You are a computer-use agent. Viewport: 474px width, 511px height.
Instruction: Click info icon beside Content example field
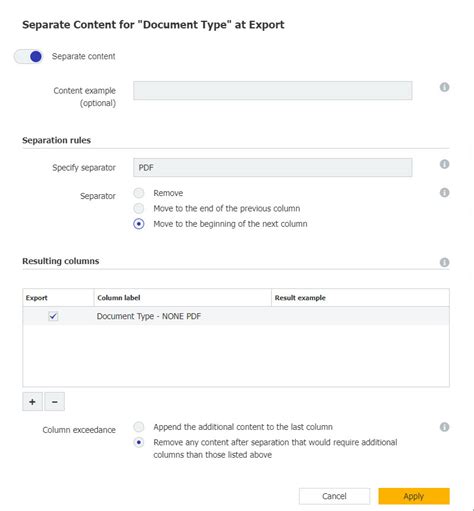[x=444, y=87]
